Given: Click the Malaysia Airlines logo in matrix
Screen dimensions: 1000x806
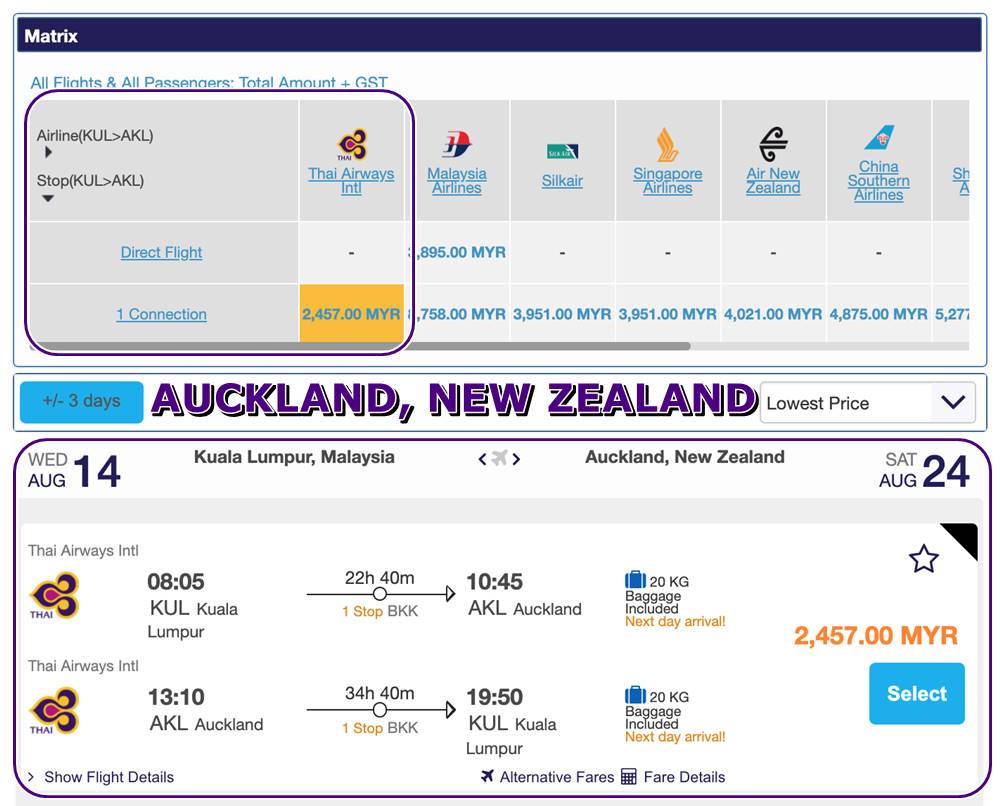Looking at the screenshot, I should (457, 143).
